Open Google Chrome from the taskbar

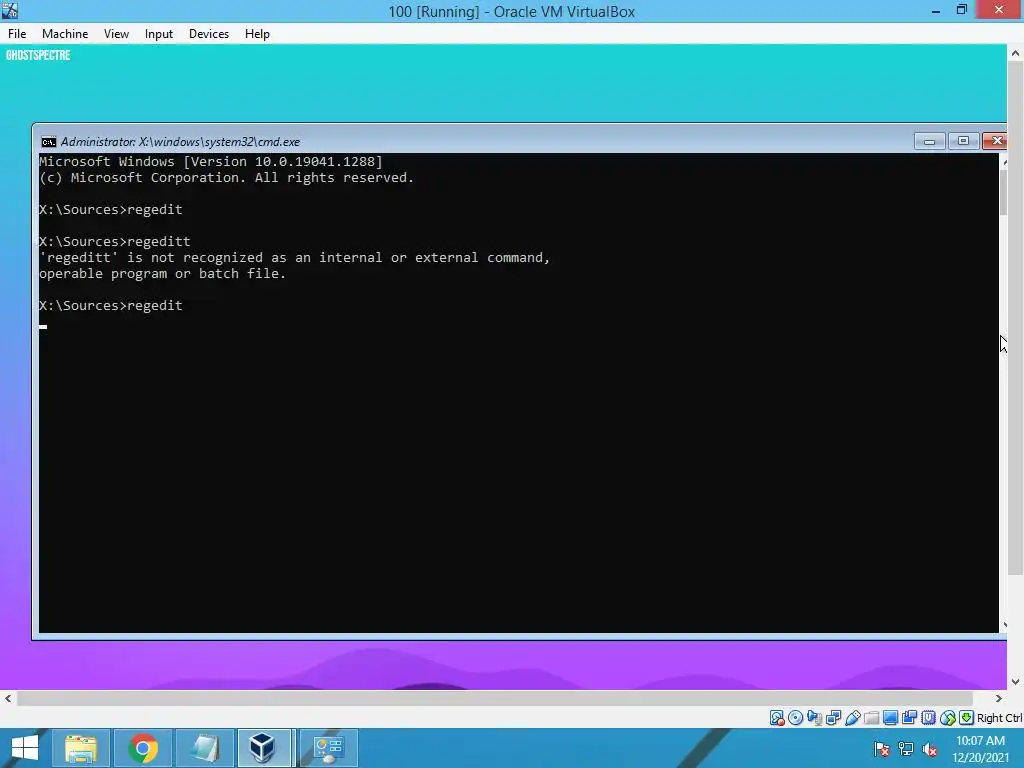point(143,748)
